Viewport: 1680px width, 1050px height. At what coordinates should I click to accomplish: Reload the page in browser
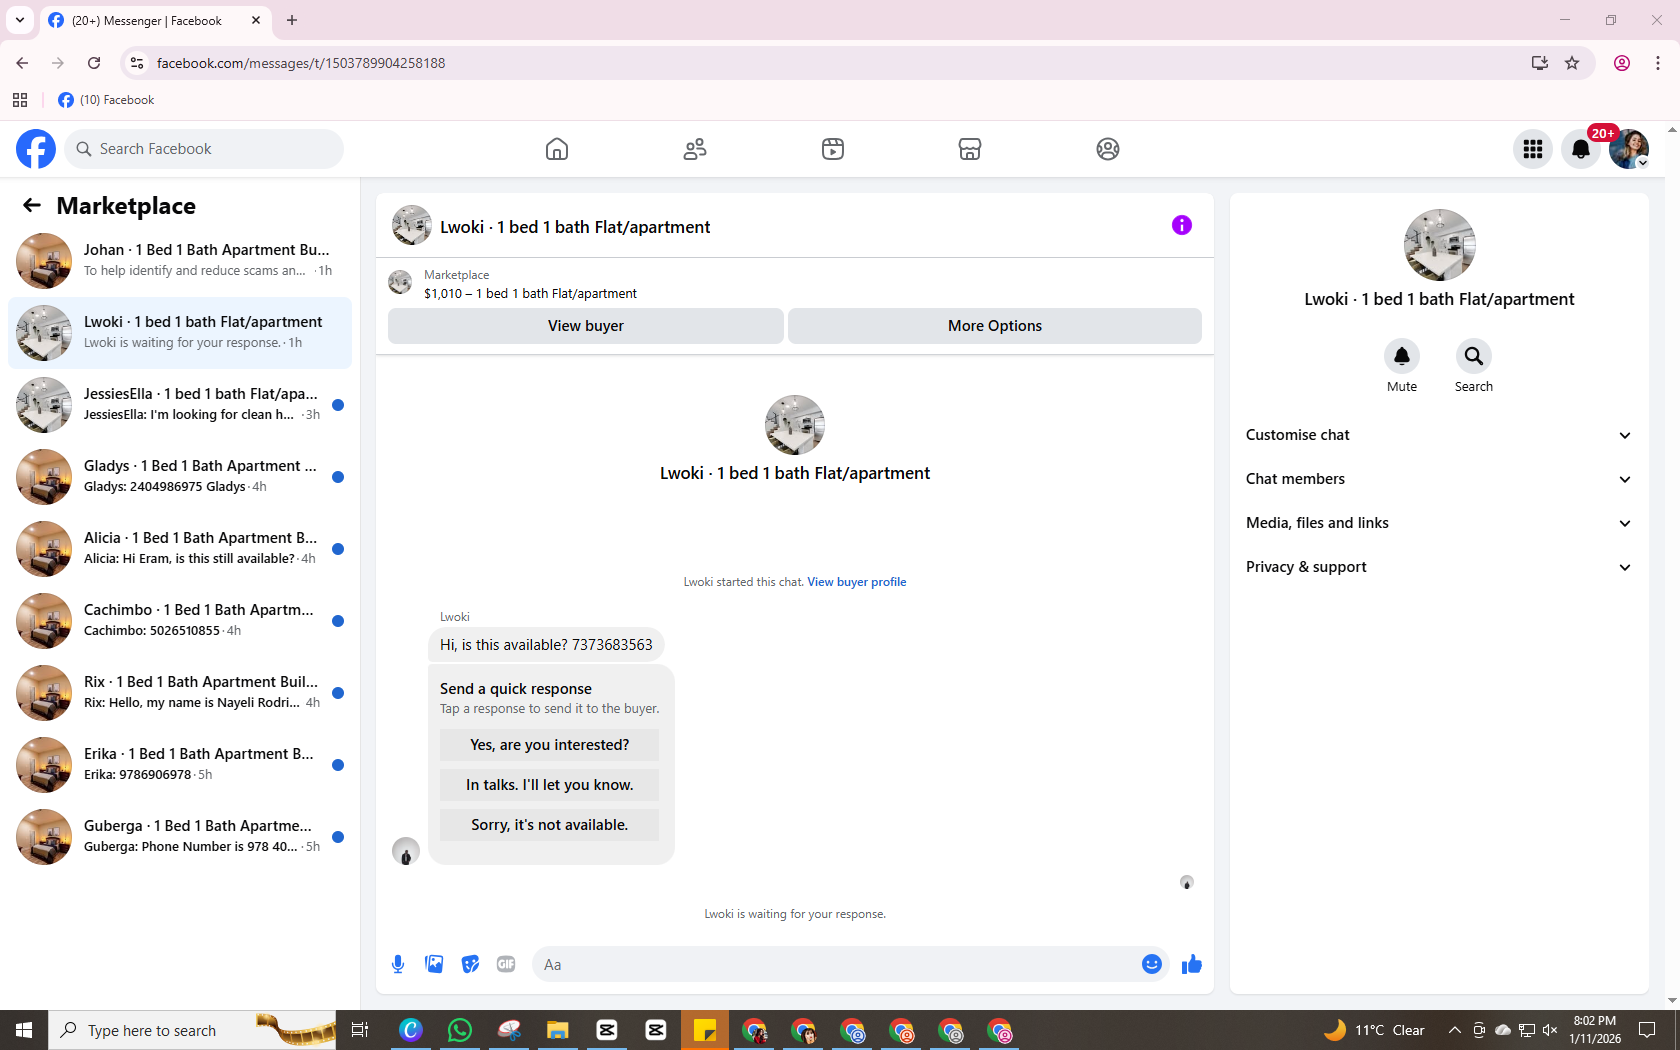point(94,63)
